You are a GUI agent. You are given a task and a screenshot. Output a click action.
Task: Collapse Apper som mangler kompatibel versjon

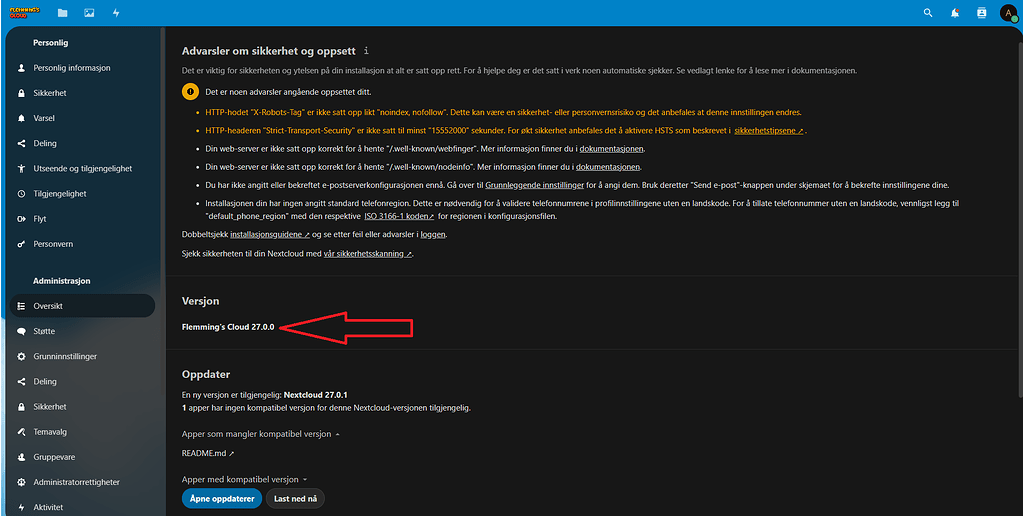[261, 434]
